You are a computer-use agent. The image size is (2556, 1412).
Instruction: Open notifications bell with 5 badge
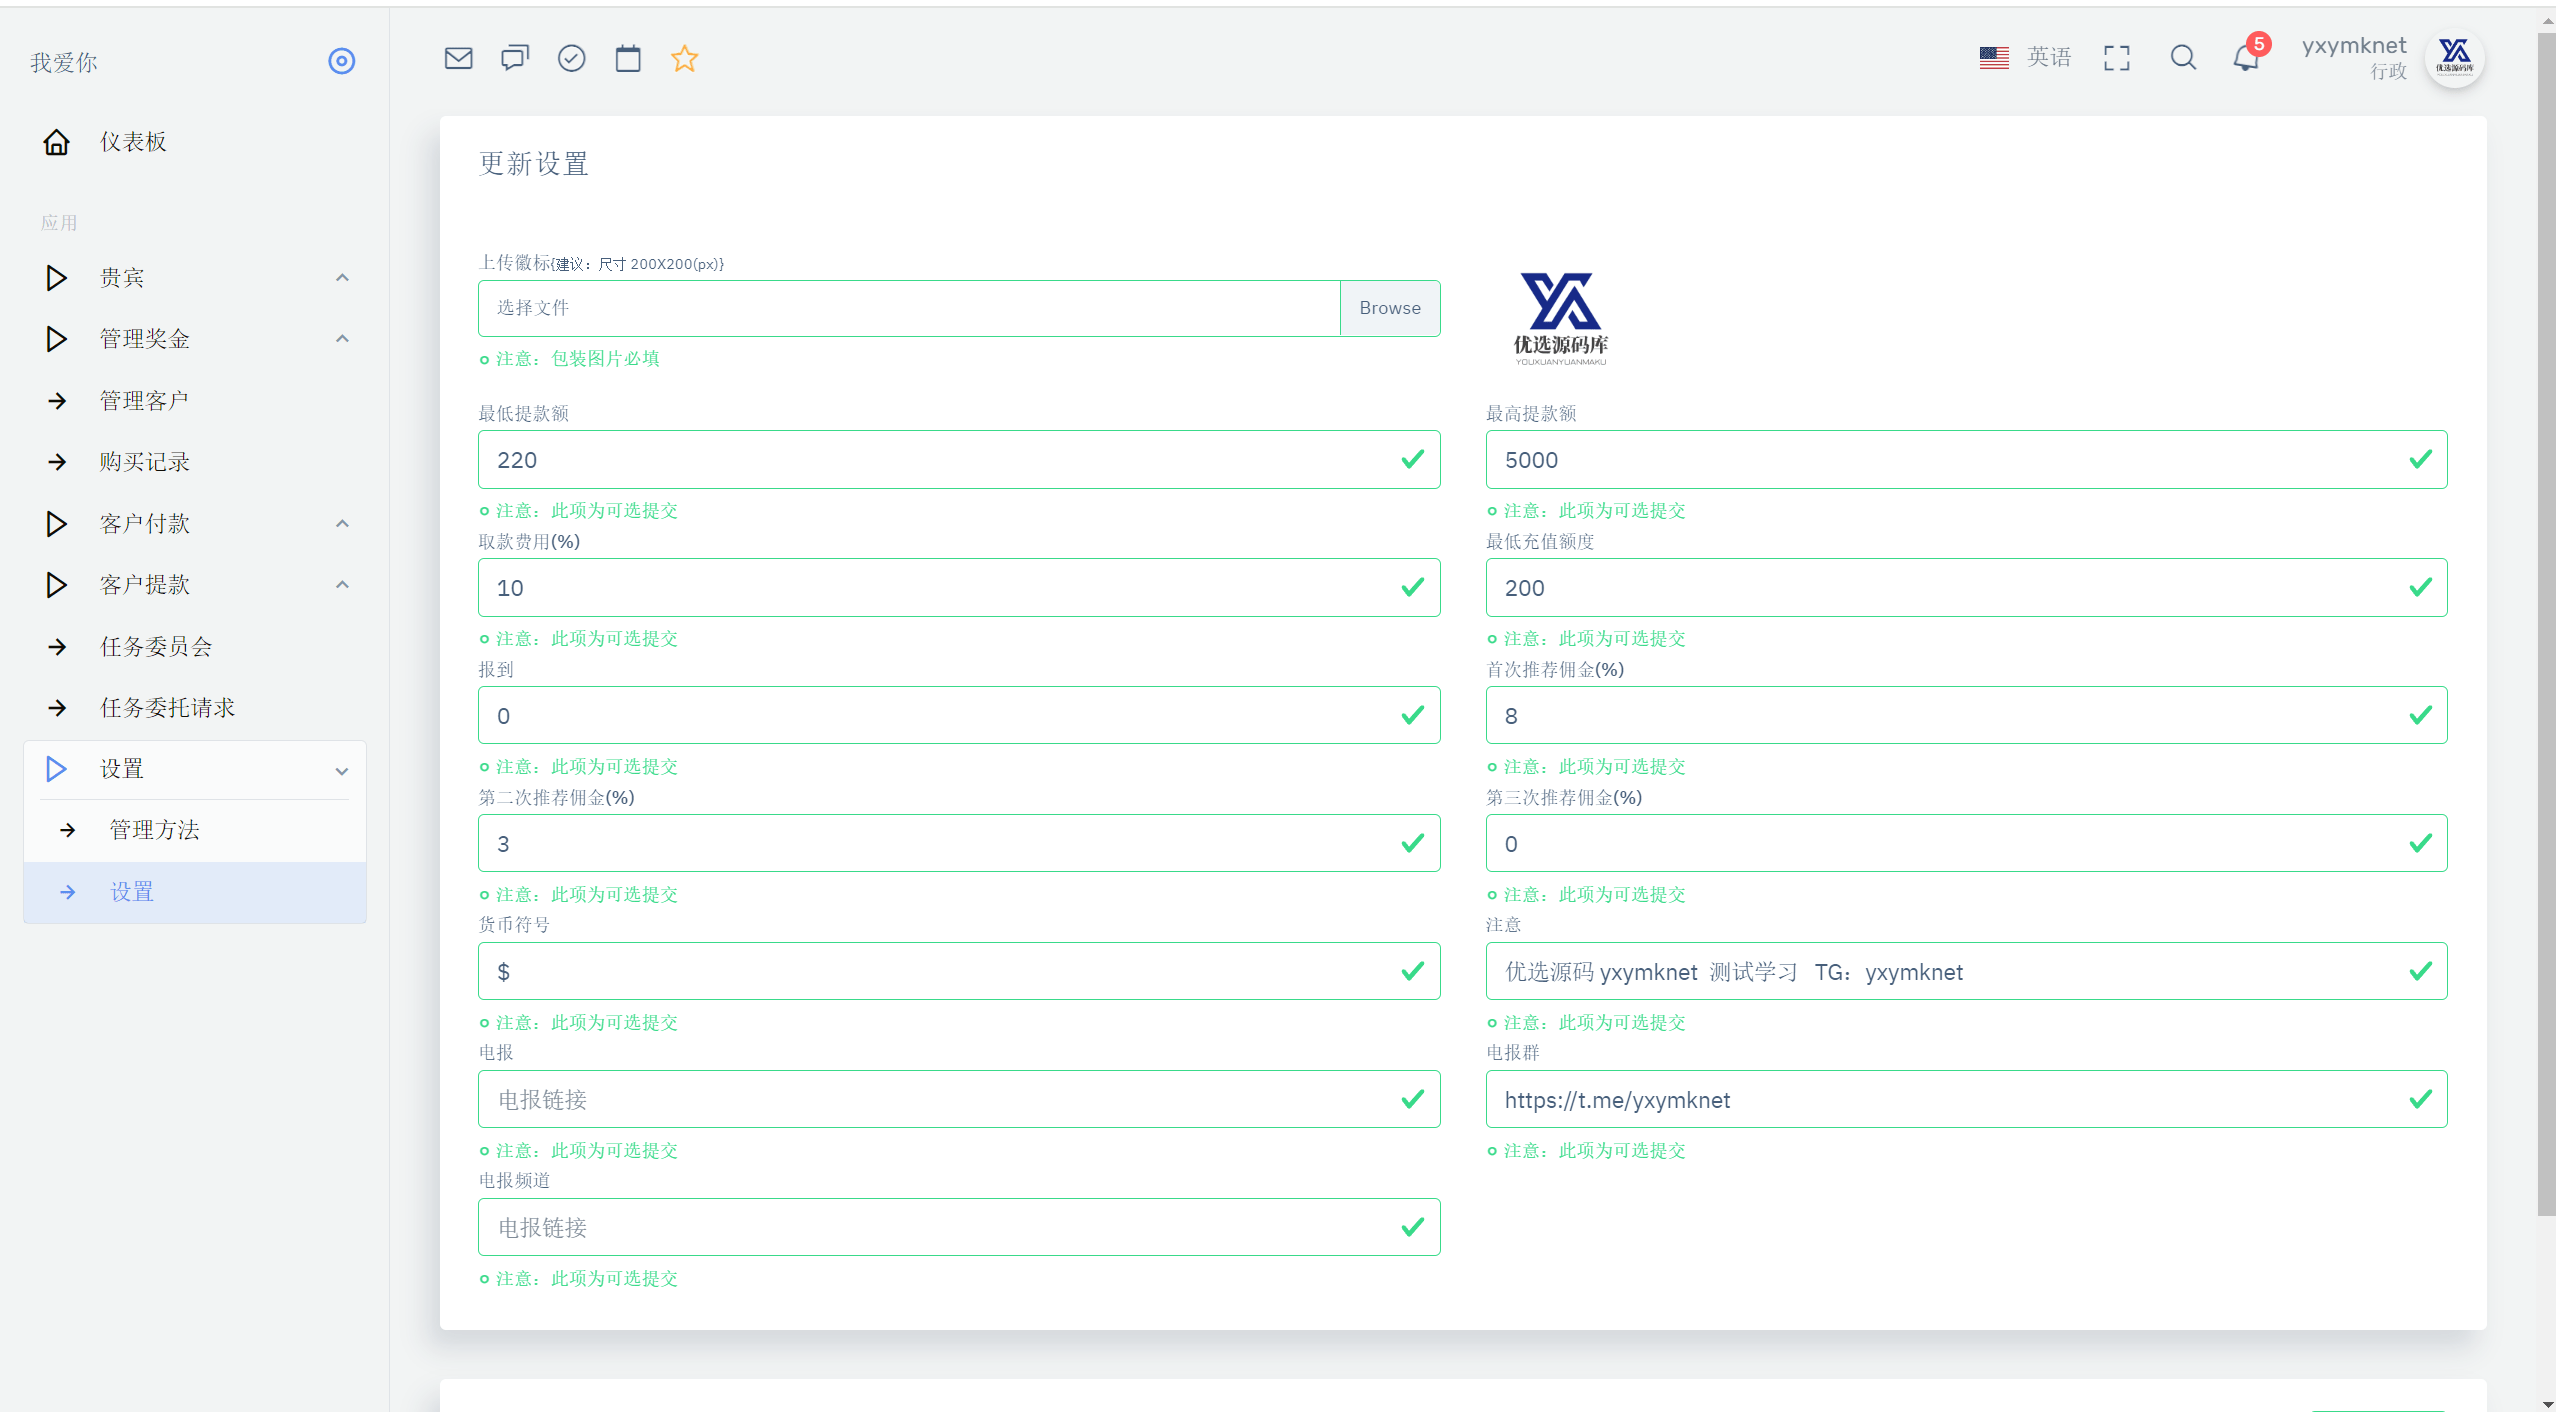2248,56
